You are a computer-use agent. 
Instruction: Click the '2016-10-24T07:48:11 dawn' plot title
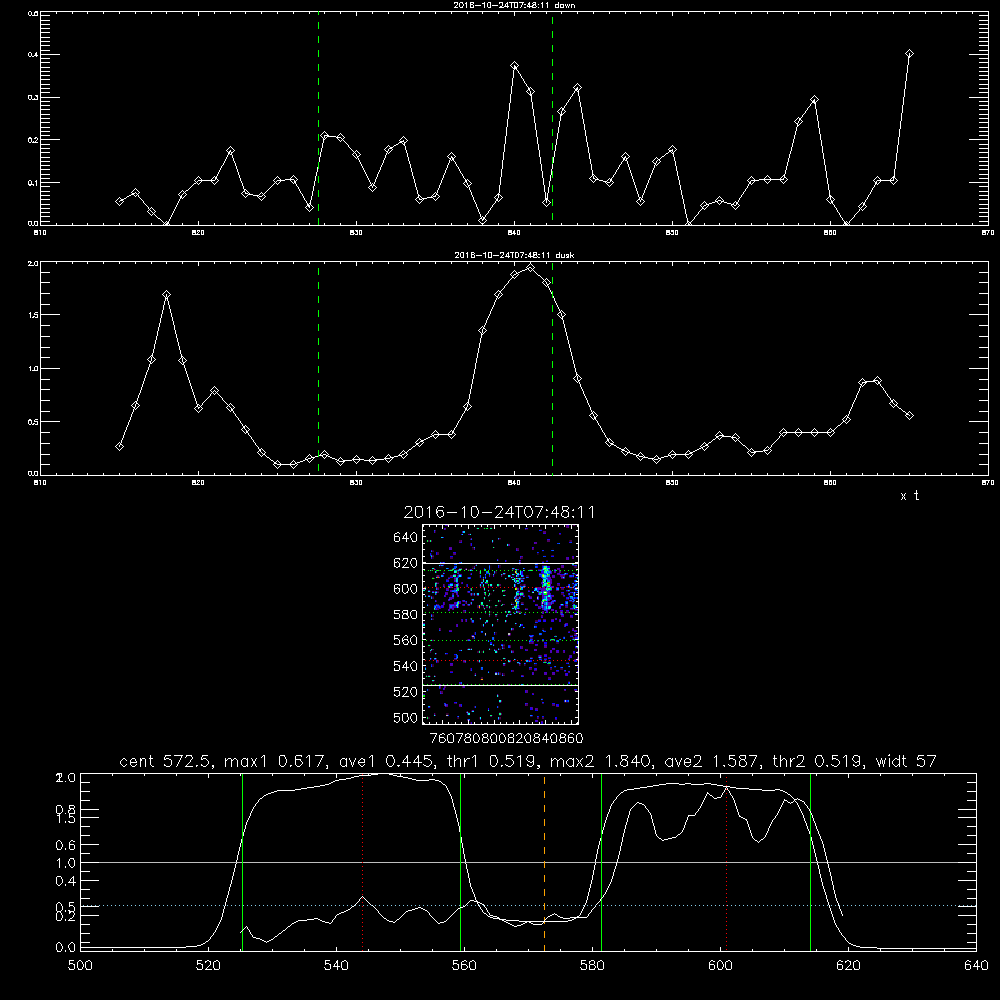[514, 5]
